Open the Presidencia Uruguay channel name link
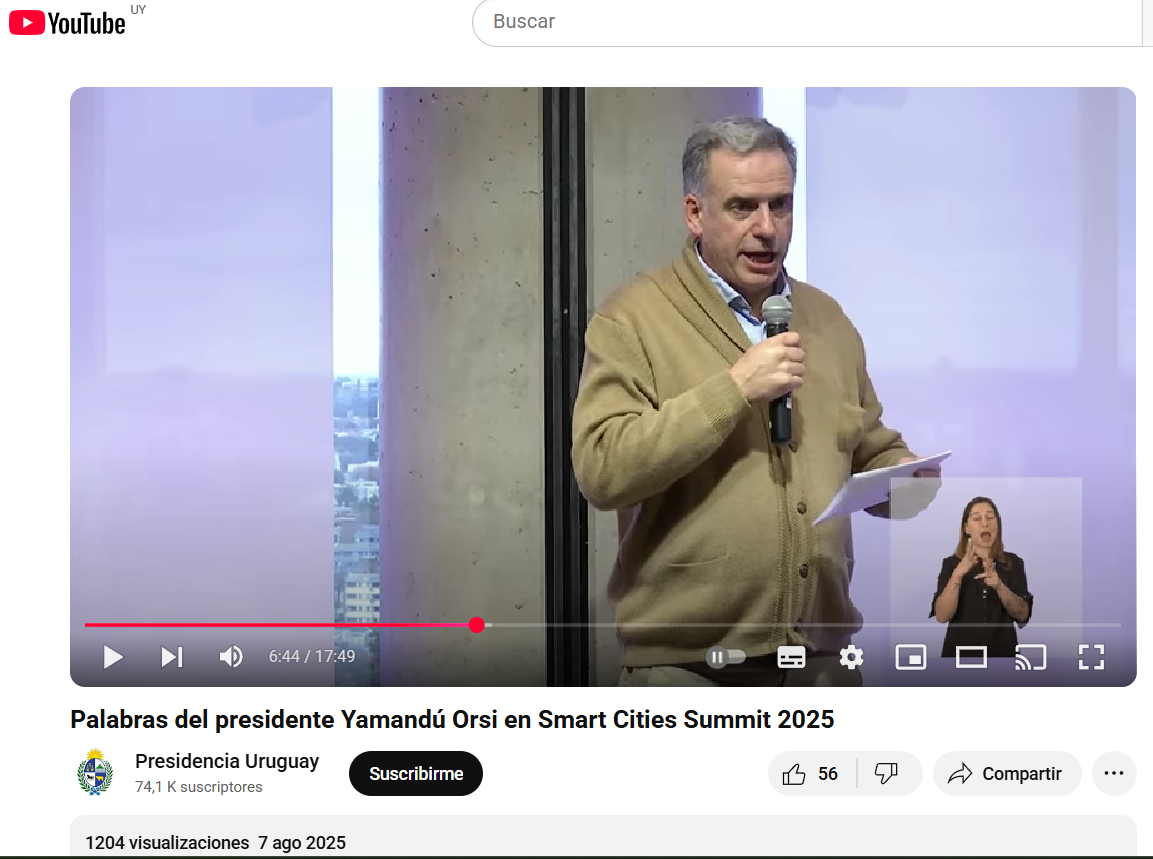This screenshot has height=859, width=1153. (227, 761)
